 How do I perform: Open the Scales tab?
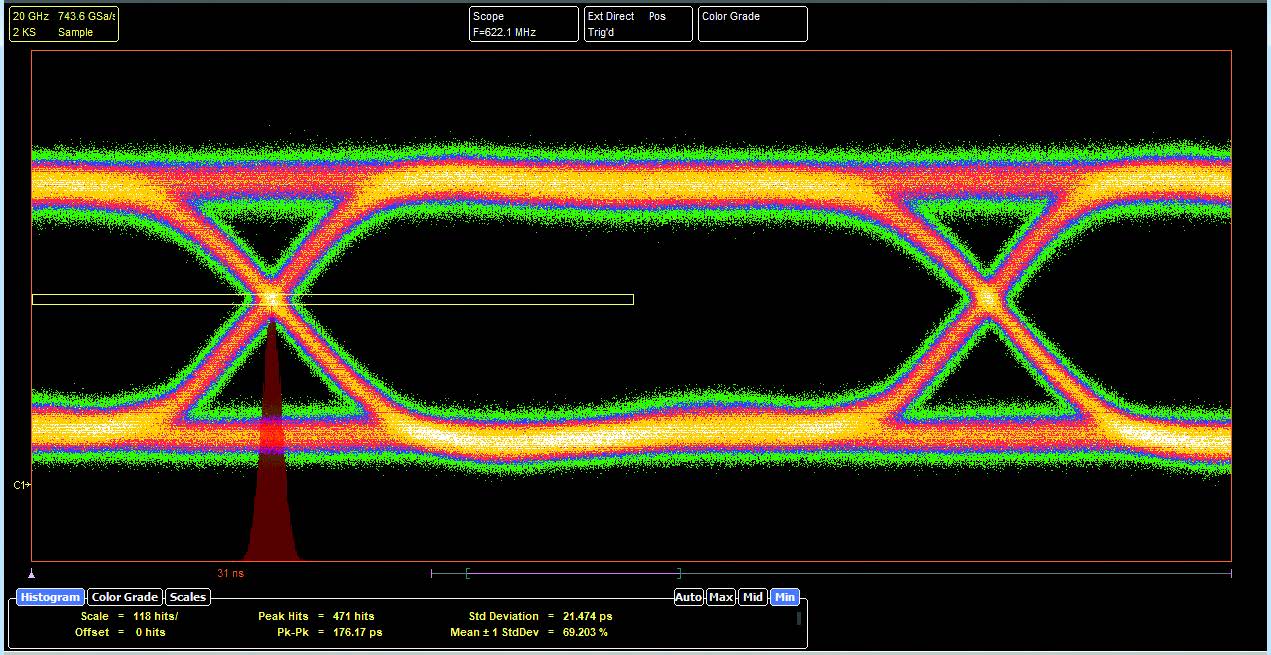[x=188, y=597]
